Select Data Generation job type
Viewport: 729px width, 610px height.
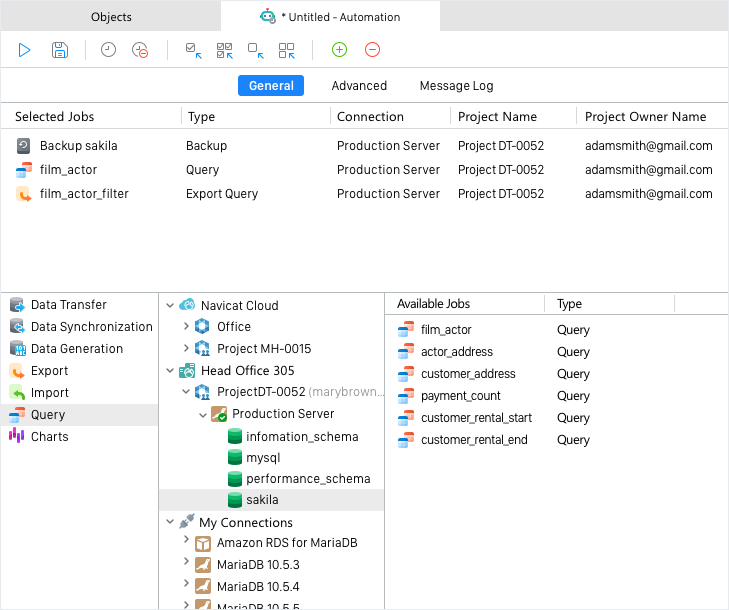80,349
